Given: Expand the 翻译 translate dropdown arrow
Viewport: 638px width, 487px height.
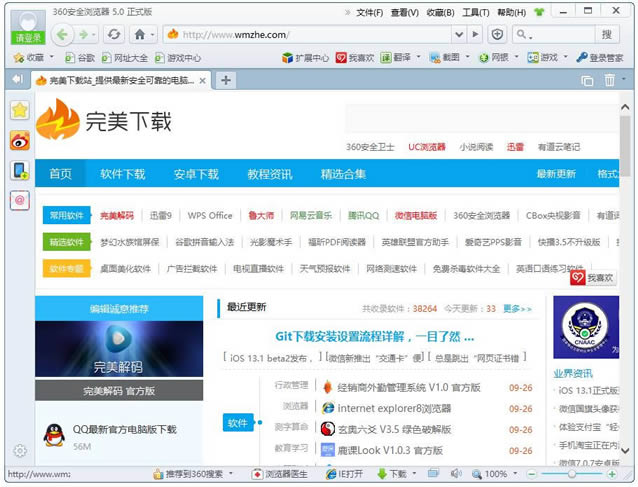Looking at the screenshot, I should tap(419, 58).
